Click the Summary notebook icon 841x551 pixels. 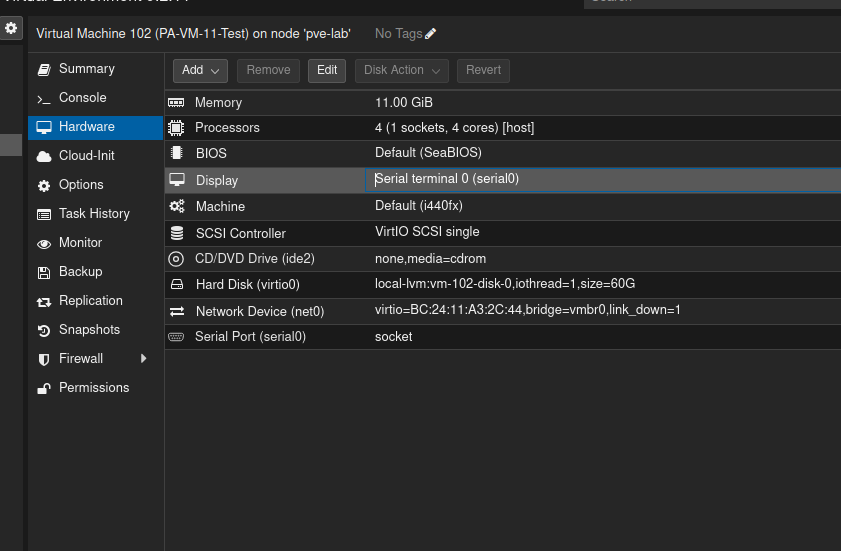(x=44, y=69)
